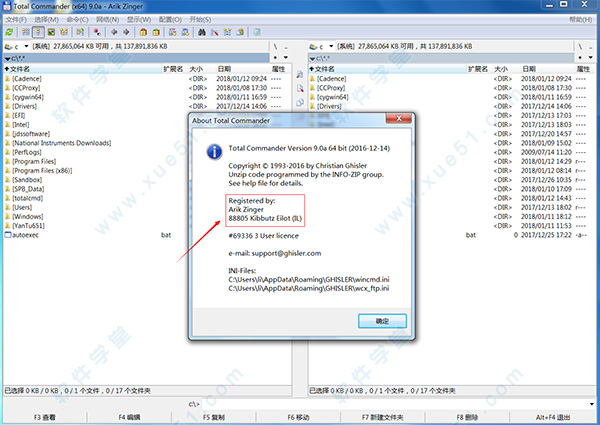Click the Refresh toolbar icon

[x=9, y=32]
